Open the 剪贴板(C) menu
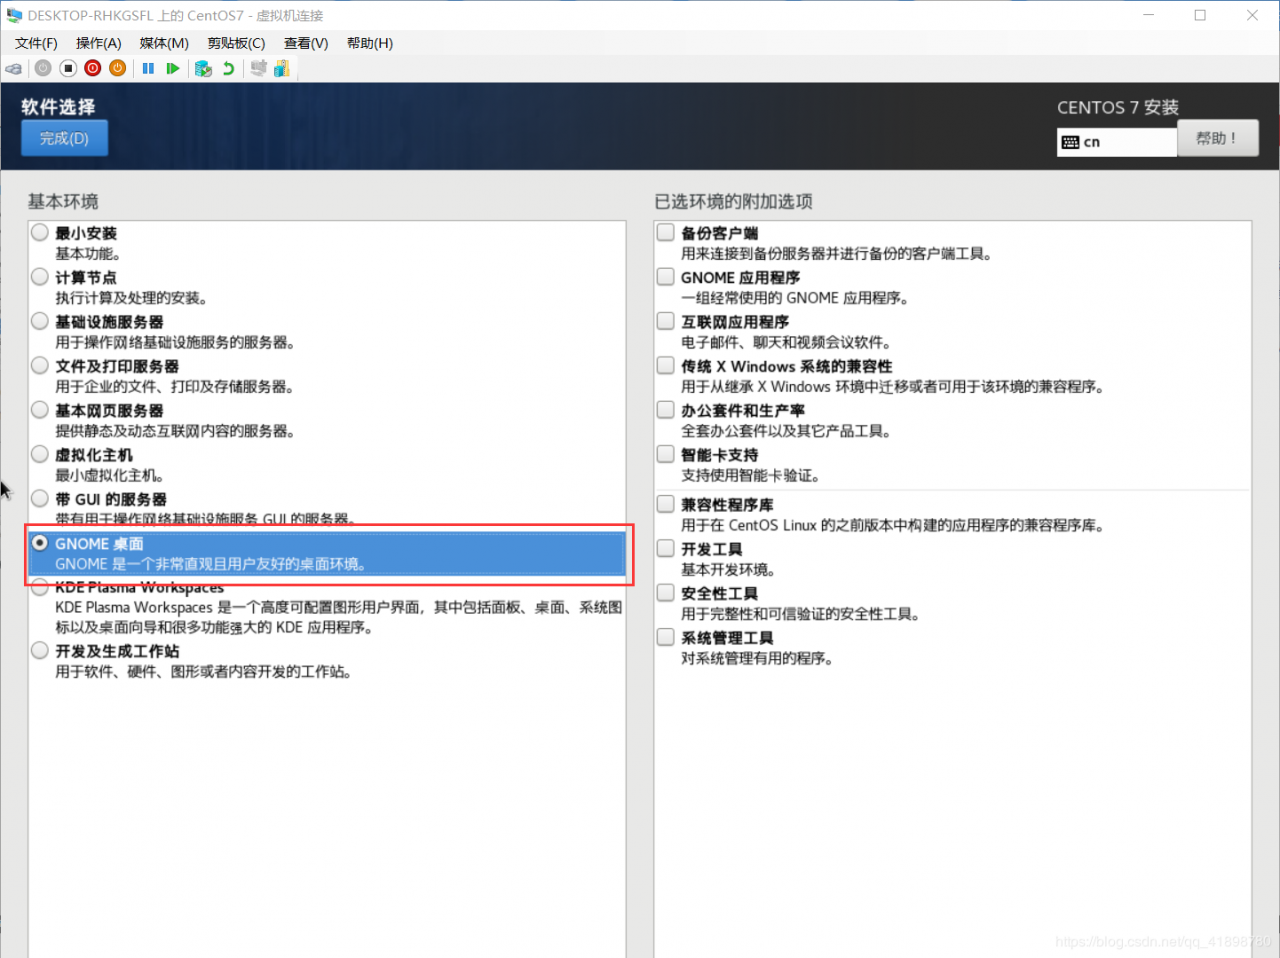The image size is (1280, 958). point(236,43)
